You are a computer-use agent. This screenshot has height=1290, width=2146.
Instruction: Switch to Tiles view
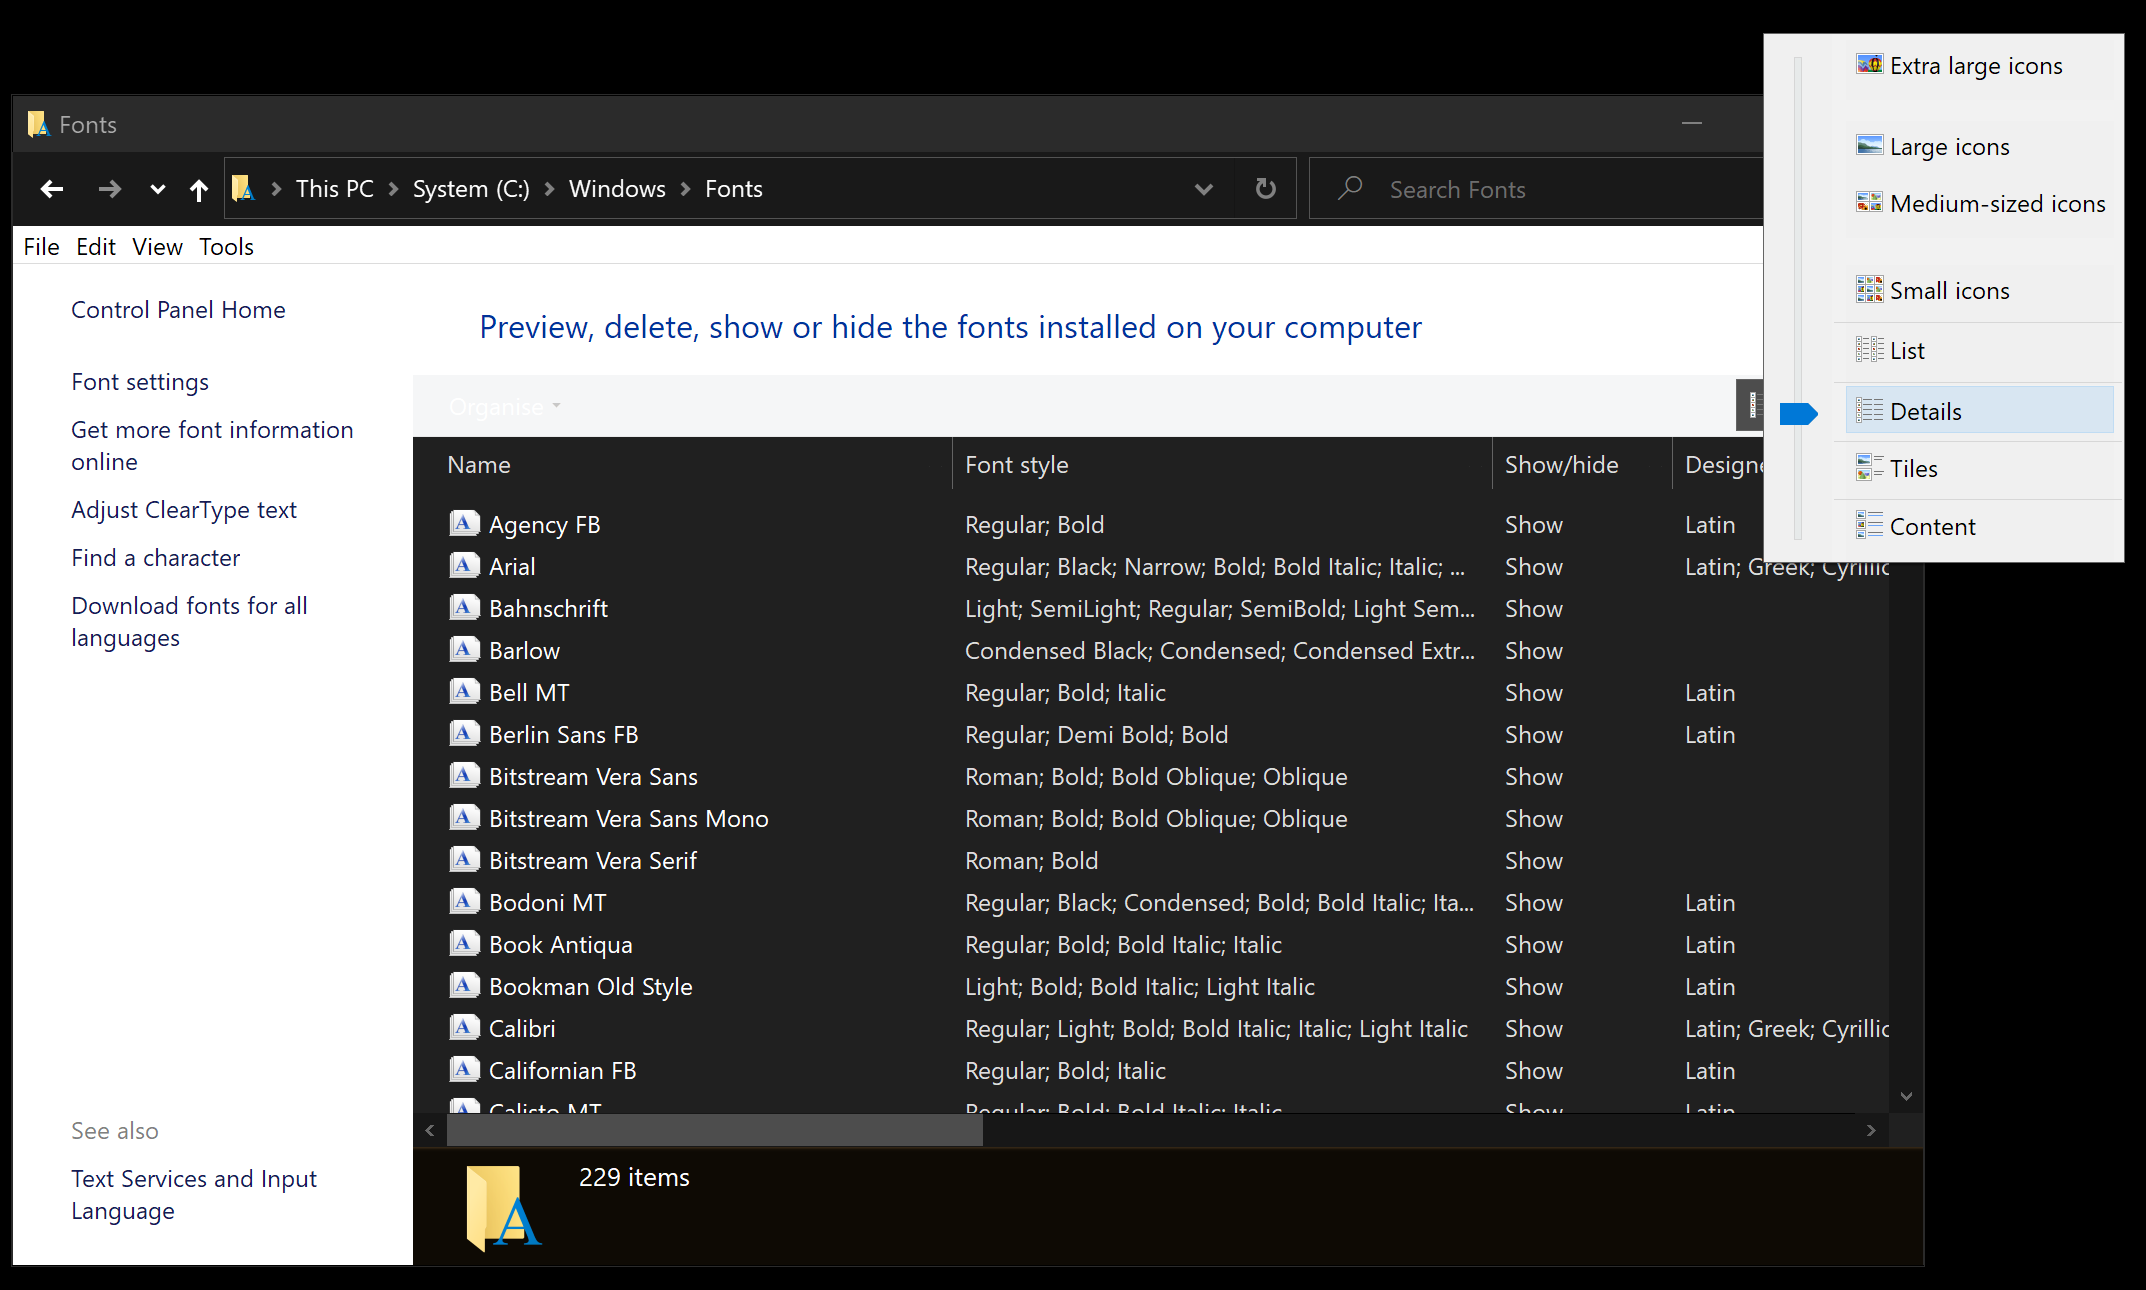tap(1912, 469)
